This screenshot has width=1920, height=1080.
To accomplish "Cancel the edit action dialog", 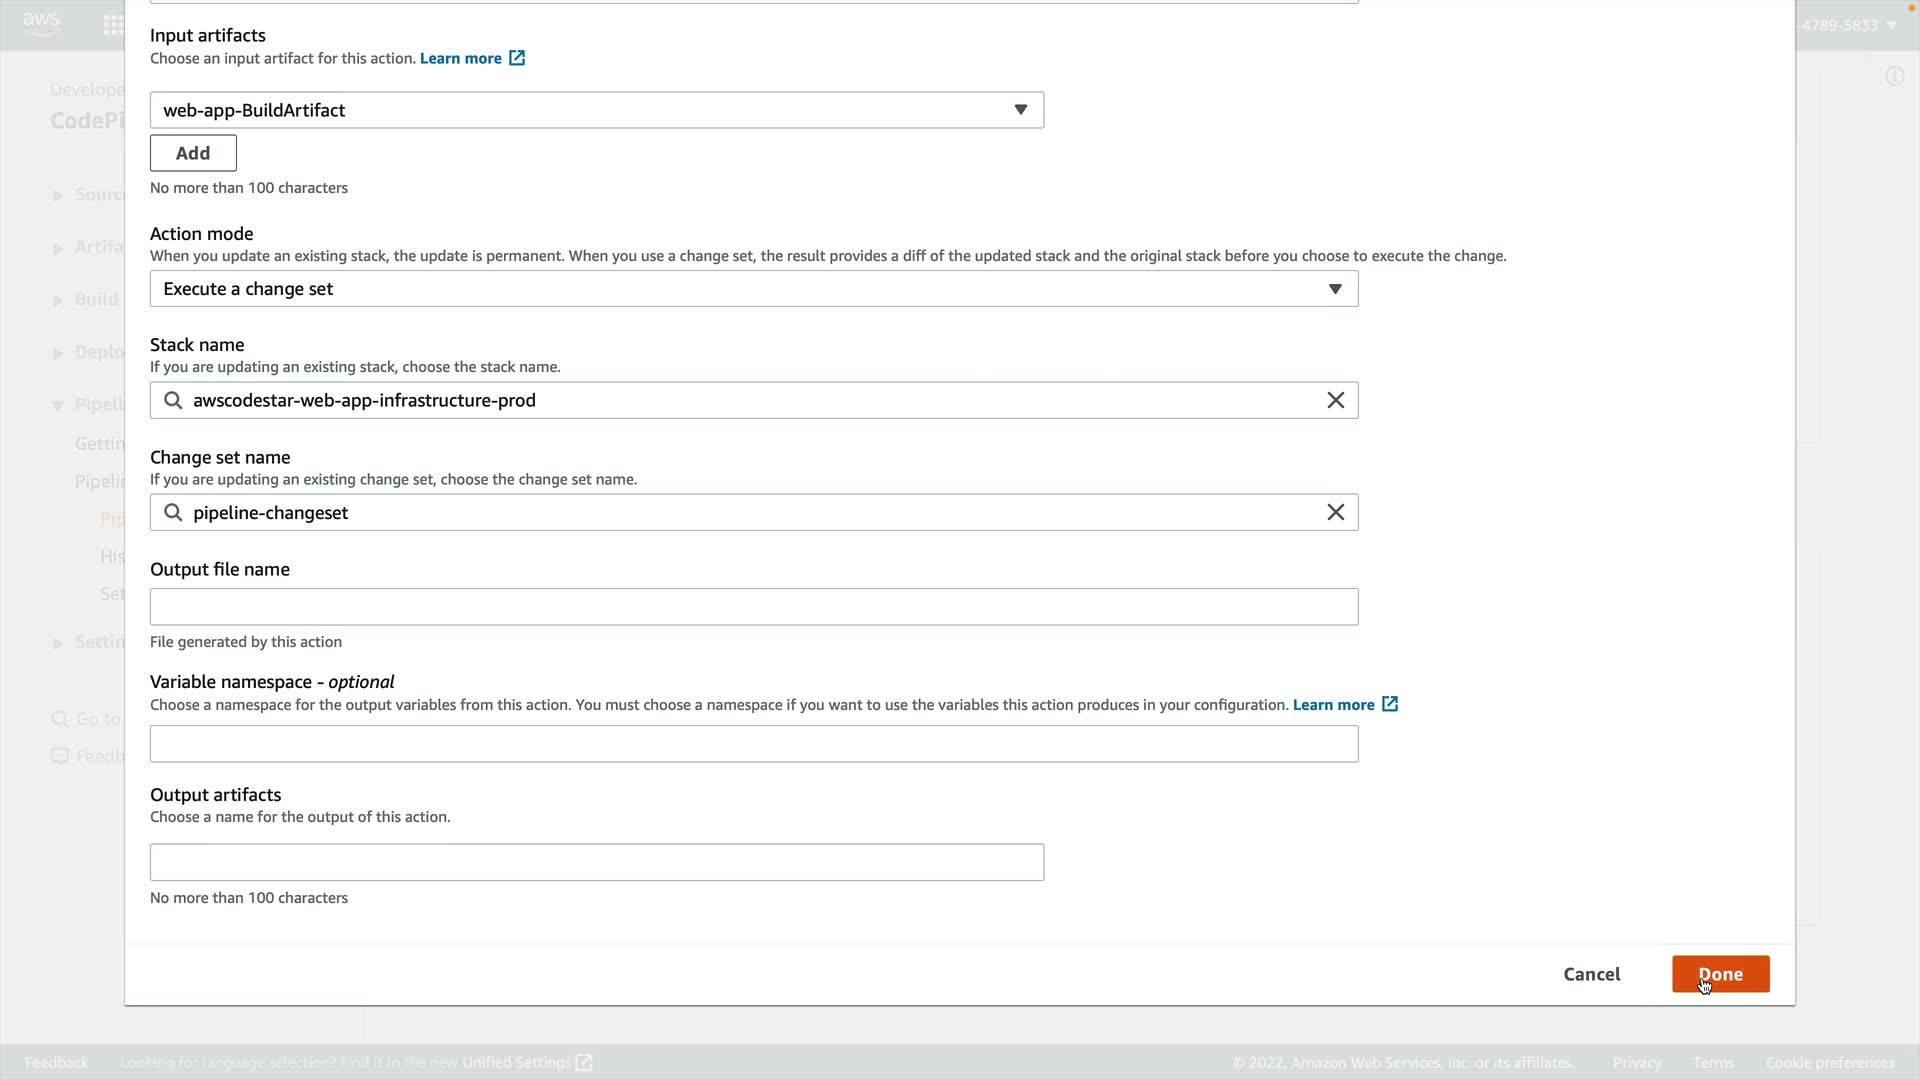I will coord(1591,974).
